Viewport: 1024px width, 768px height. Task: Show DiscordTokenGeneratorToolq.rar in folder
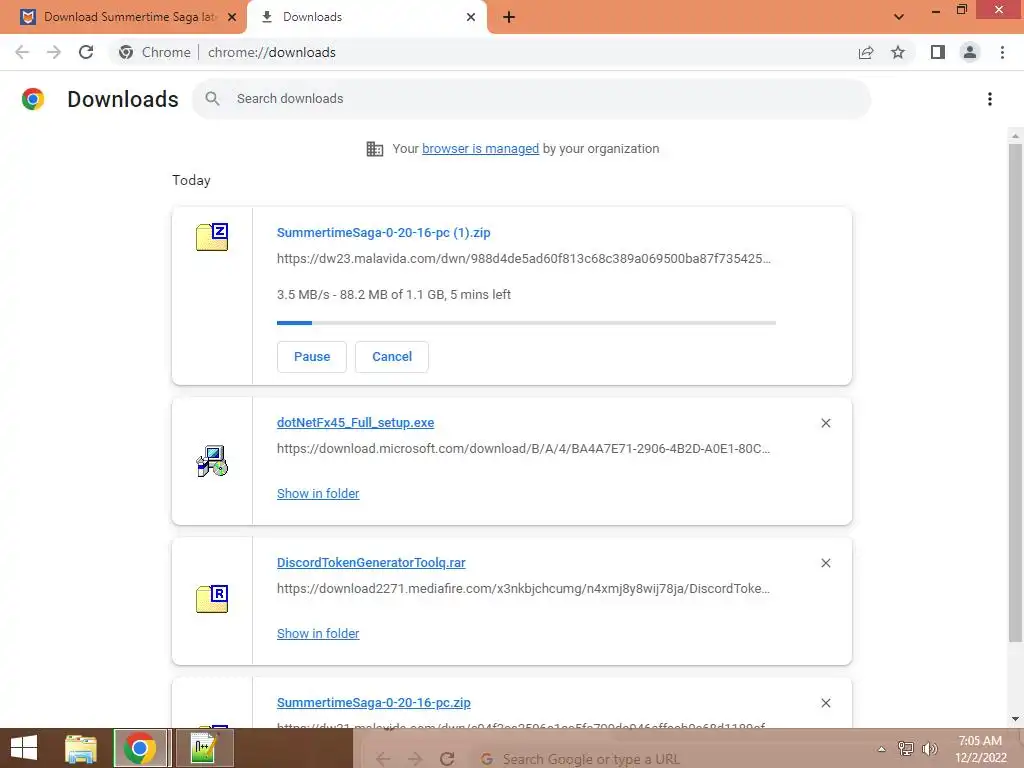pos(318,633)
